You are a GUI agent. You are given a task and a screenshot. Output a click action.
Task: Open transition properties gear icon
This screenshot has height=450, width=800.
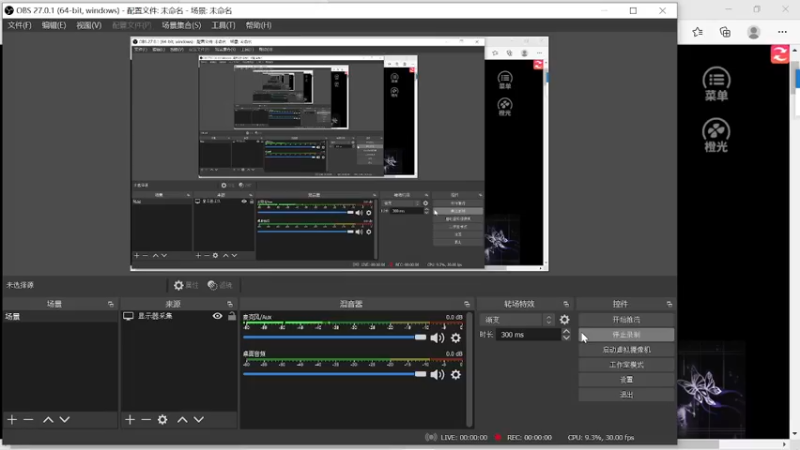(x=564, y=320)
